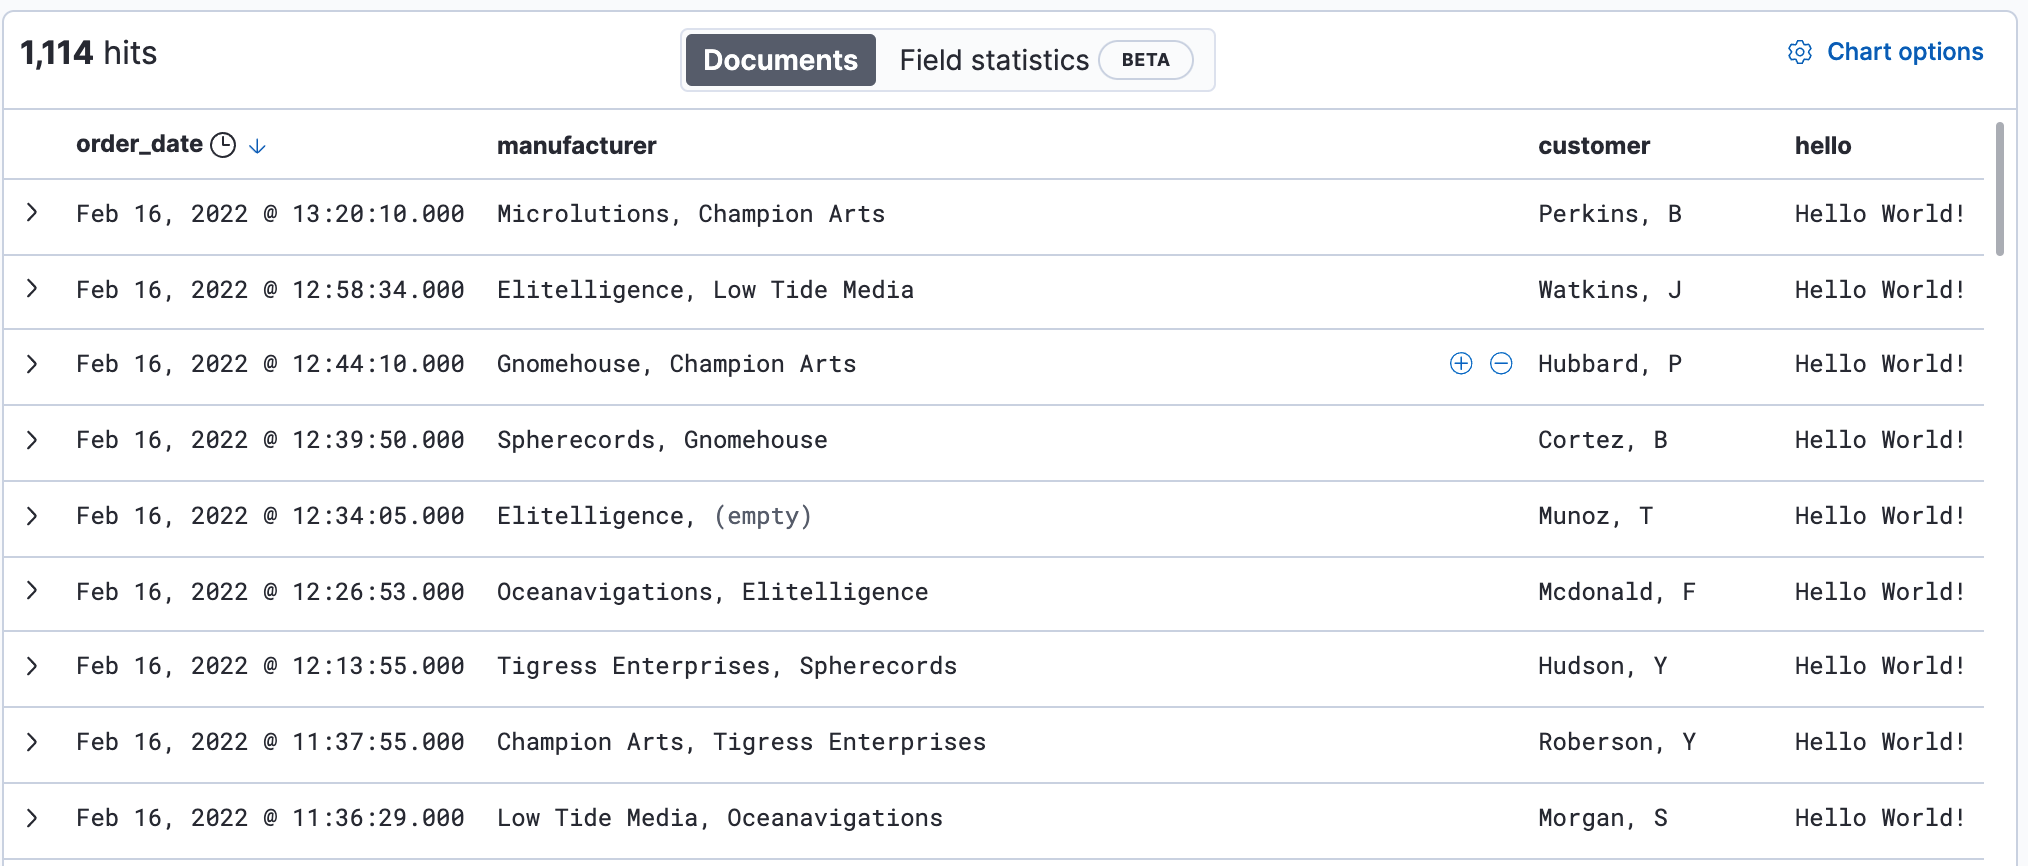Expand the 12:58:34 Watkins document row

click(x=33, y=289)
